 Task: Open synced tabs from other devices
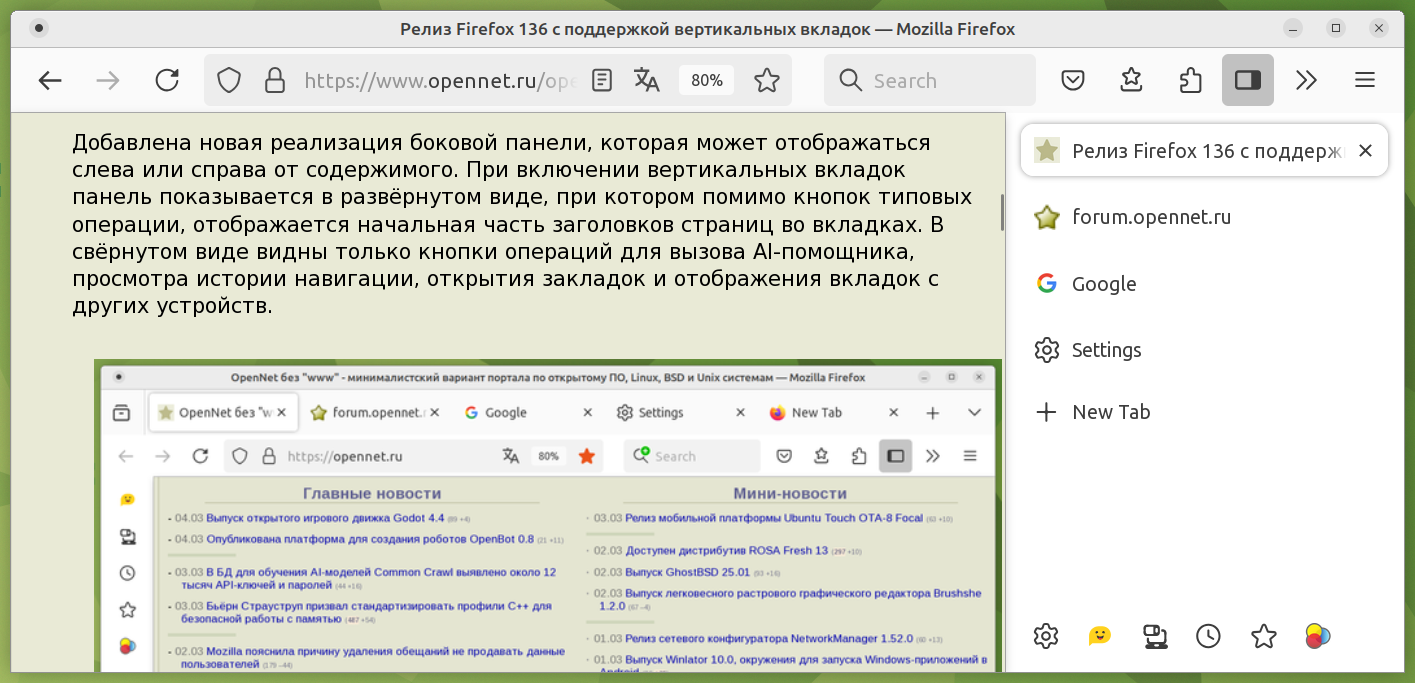(1155, 636)
